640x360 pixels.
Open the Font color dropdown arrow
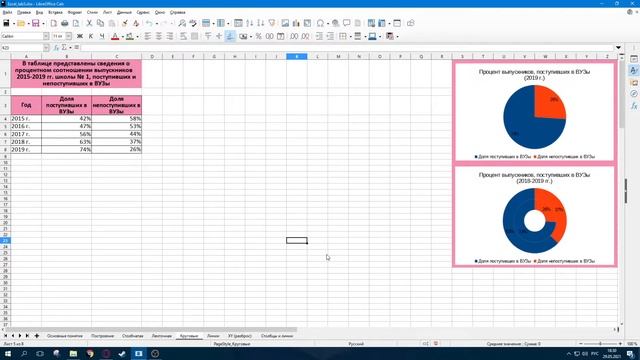pos(122,36)
